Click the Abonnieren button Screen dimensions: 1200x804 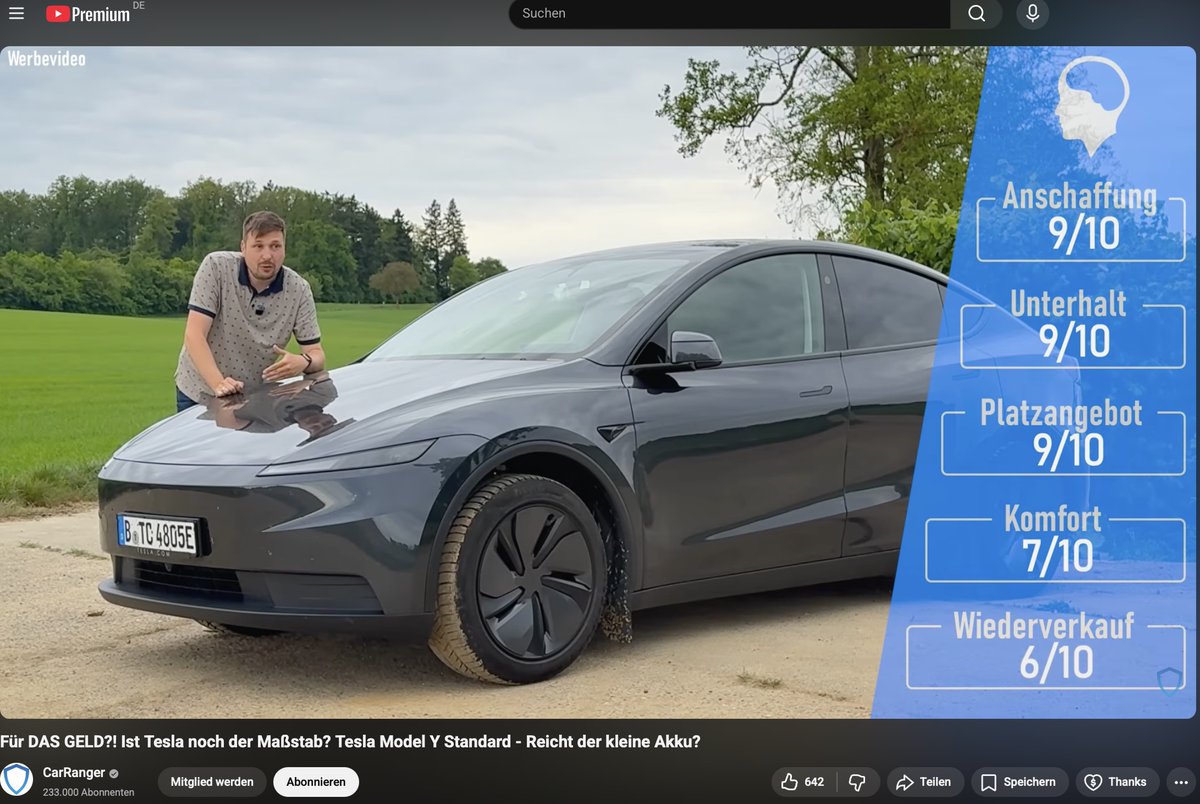(x=316, y=782)
